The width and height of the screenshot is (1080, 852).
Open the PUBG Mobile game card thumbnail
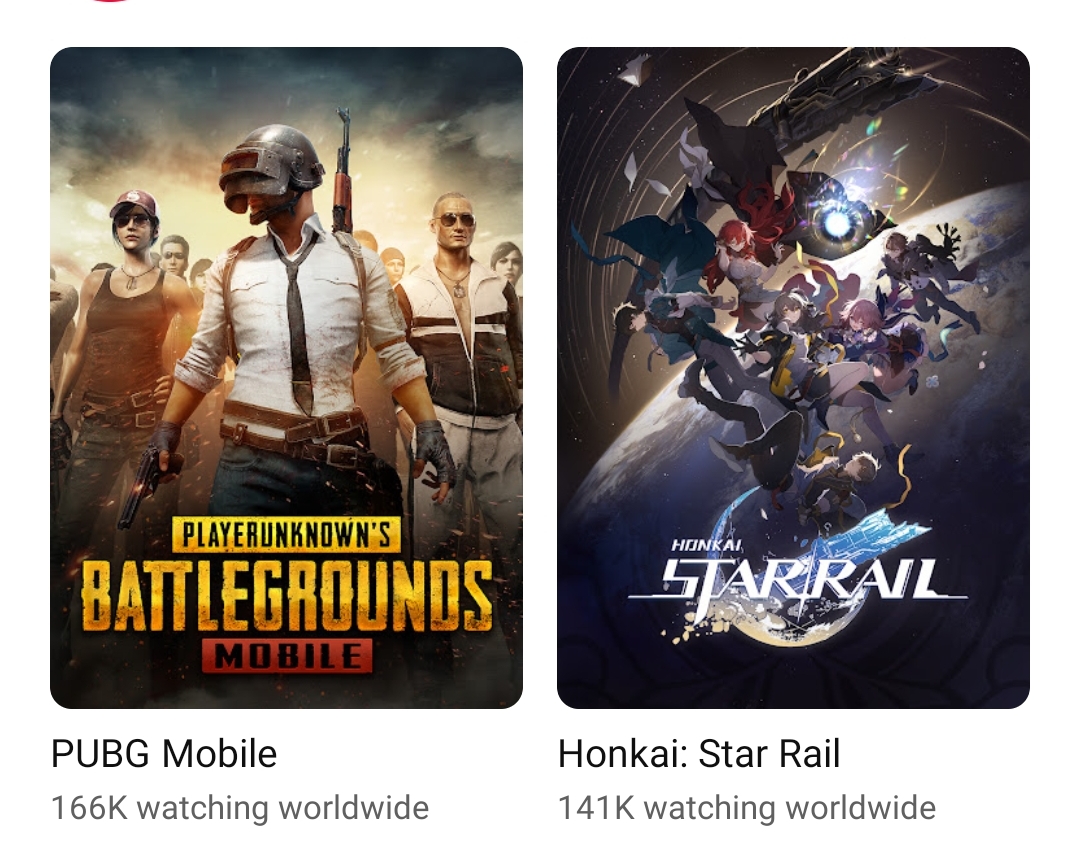tap(287, 377)
